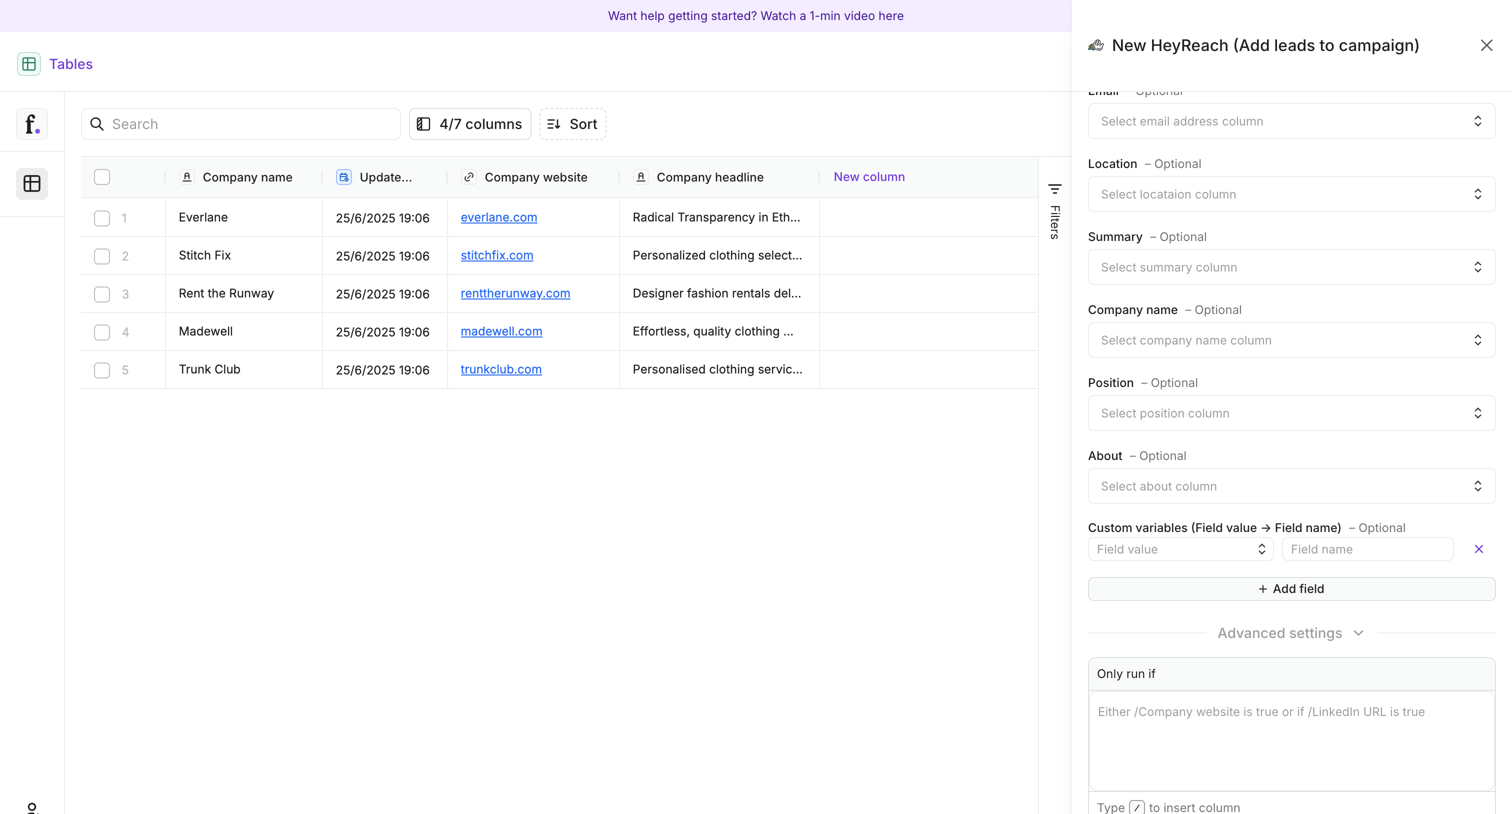Select the table view icon in the left sidebar
The width and height of the screenshot is (1512, 814).
(x=32, y=184)
